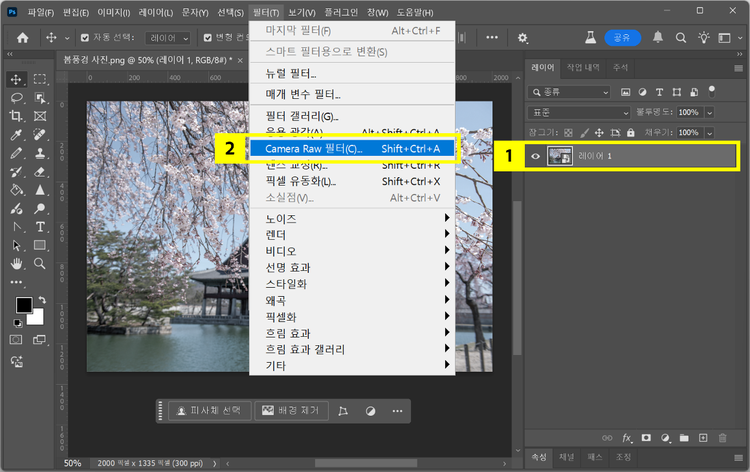Select the Rectangle shape tool
The image size is (750, 472).
(40, 245)
